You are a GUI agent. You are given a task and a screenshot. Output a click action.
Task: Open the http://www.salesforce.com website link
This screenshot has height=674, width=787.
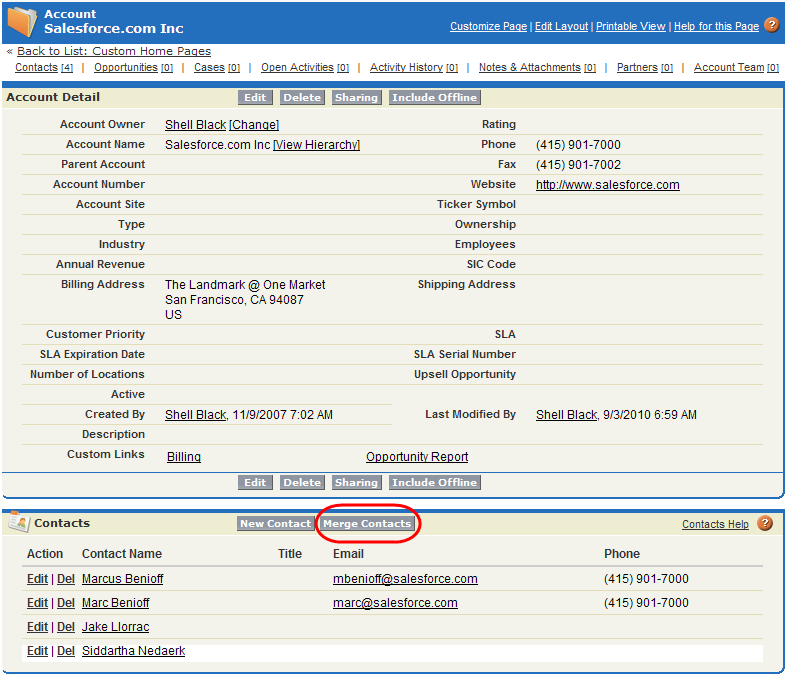pos(607,185)
